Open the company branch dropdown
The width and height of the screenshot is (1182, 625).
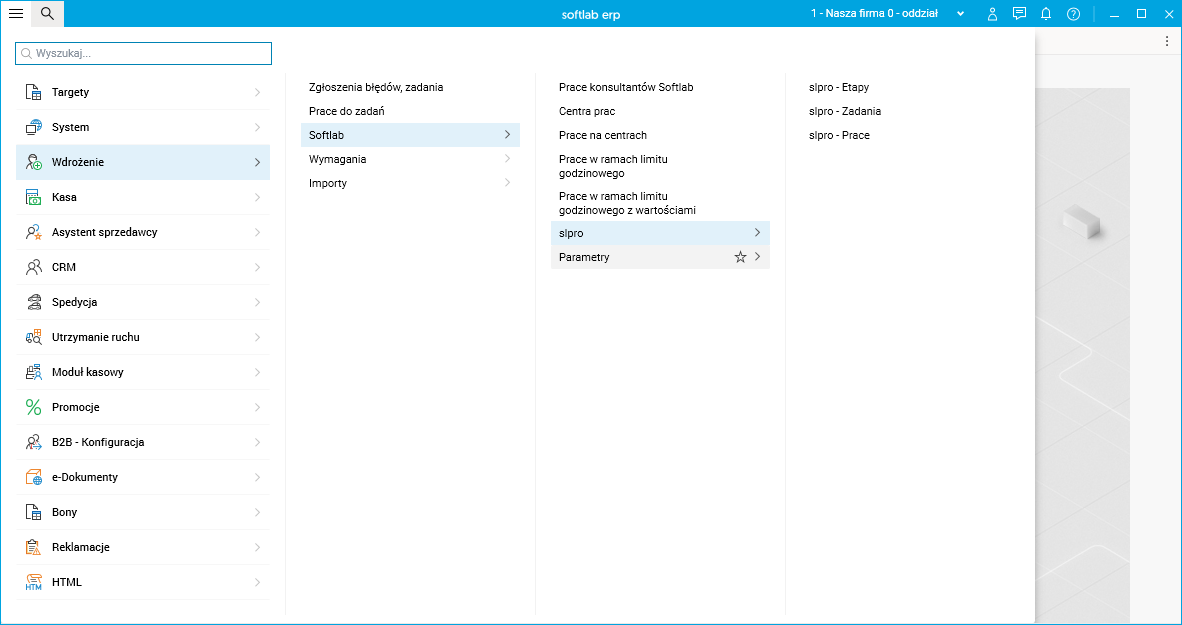pos(960,14)
